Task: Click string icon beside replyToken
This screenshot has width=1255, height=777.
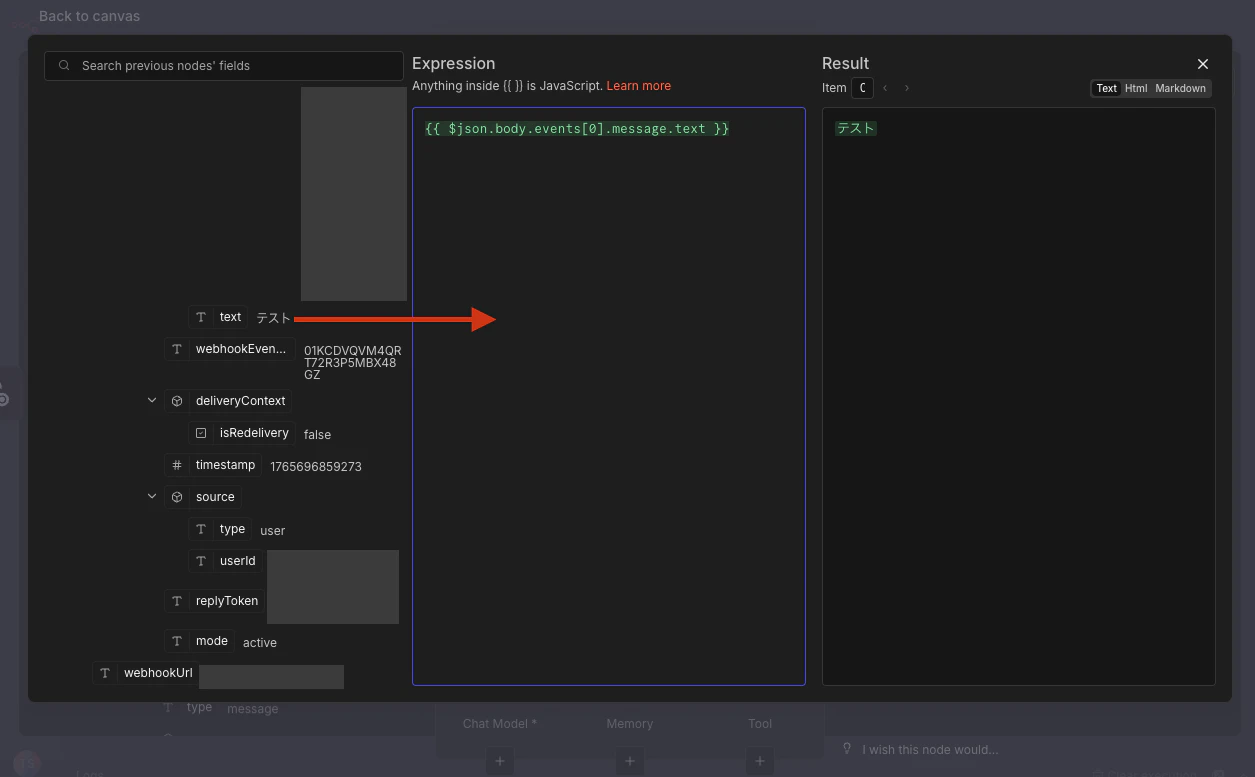Action: [177, 601]
